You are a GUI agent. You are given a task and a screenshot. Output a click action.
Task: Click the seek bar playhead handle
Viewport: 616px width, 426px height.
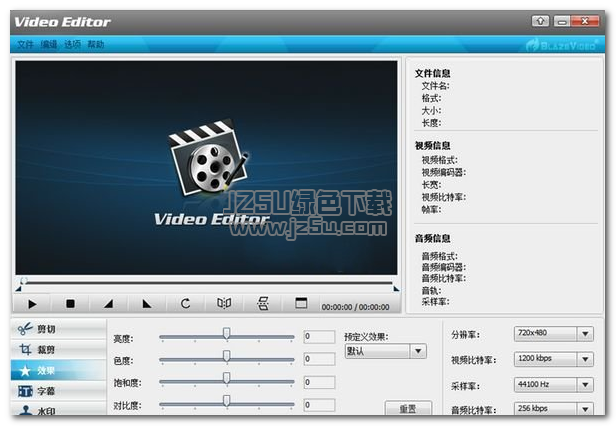[x=24, y=281]
